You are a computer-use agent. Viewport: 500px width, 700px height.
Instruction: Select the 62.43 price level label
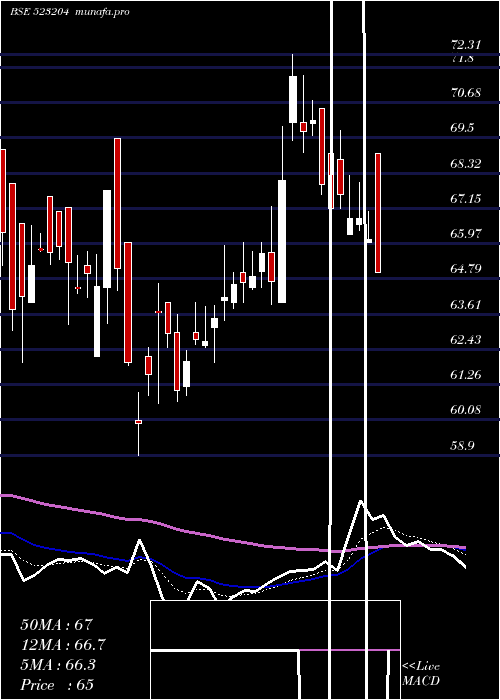tap(466, 340)
